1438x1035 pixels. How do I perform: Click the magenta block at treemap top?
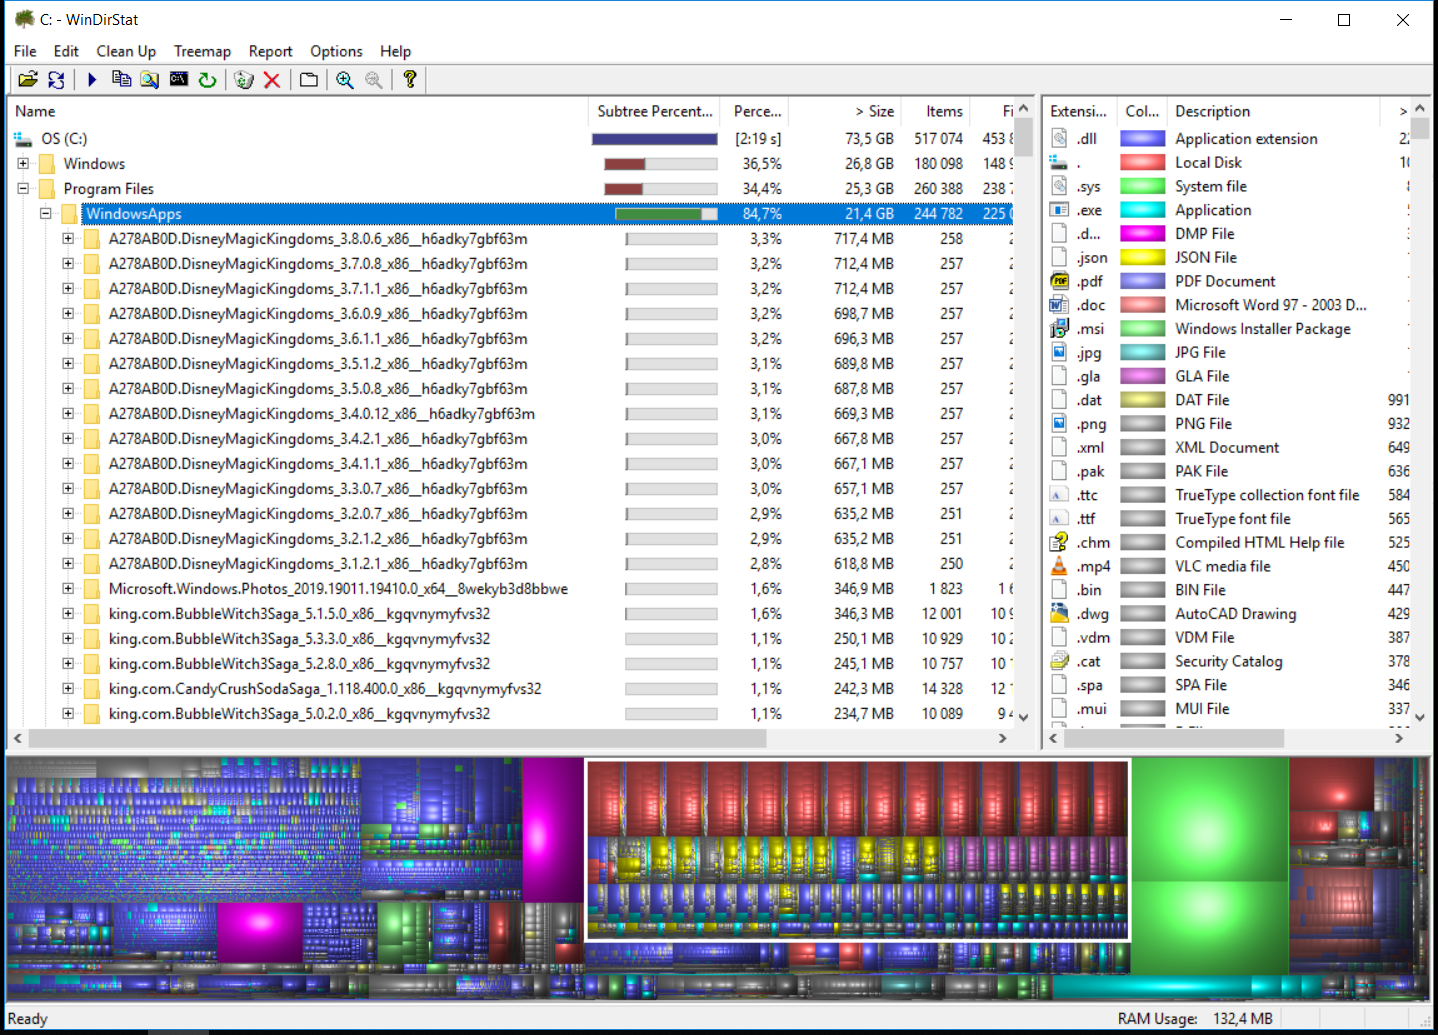click(x=552, y=830)
